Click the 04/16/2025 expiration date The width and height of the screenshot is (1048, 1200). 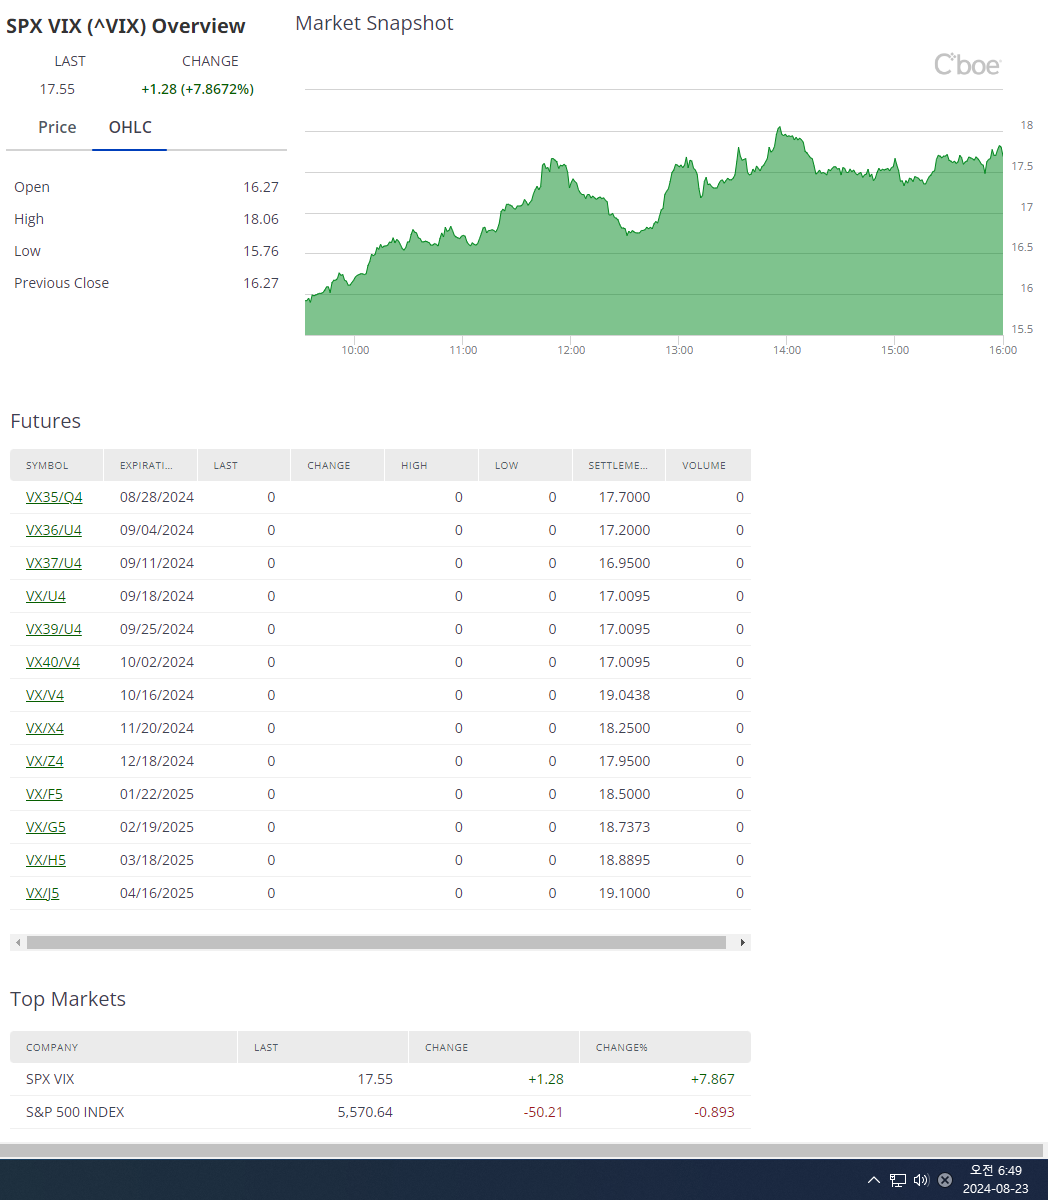[157, 893]
